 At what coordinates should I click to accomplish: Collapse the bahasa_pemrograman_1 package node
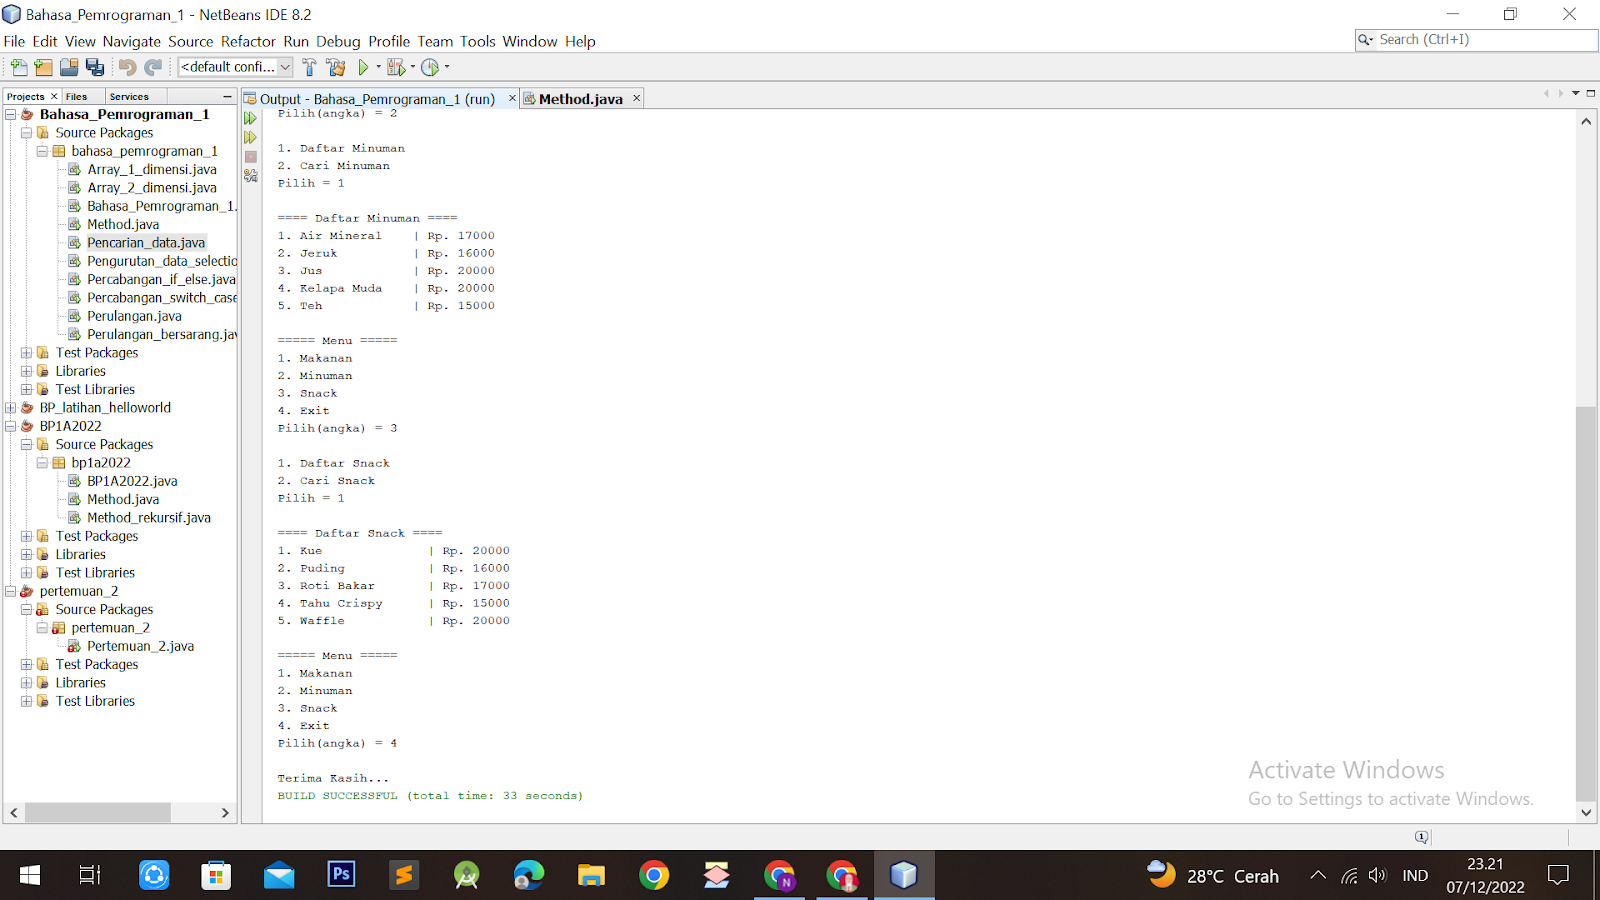tap(43, 151)
